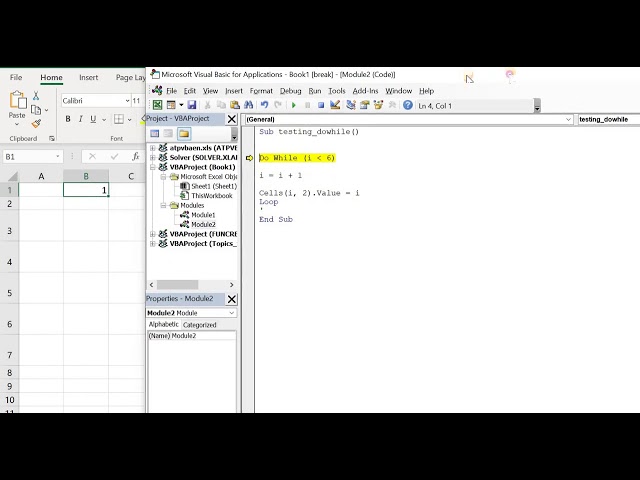
Task: Open the Window menu
Action: [398, 91]
